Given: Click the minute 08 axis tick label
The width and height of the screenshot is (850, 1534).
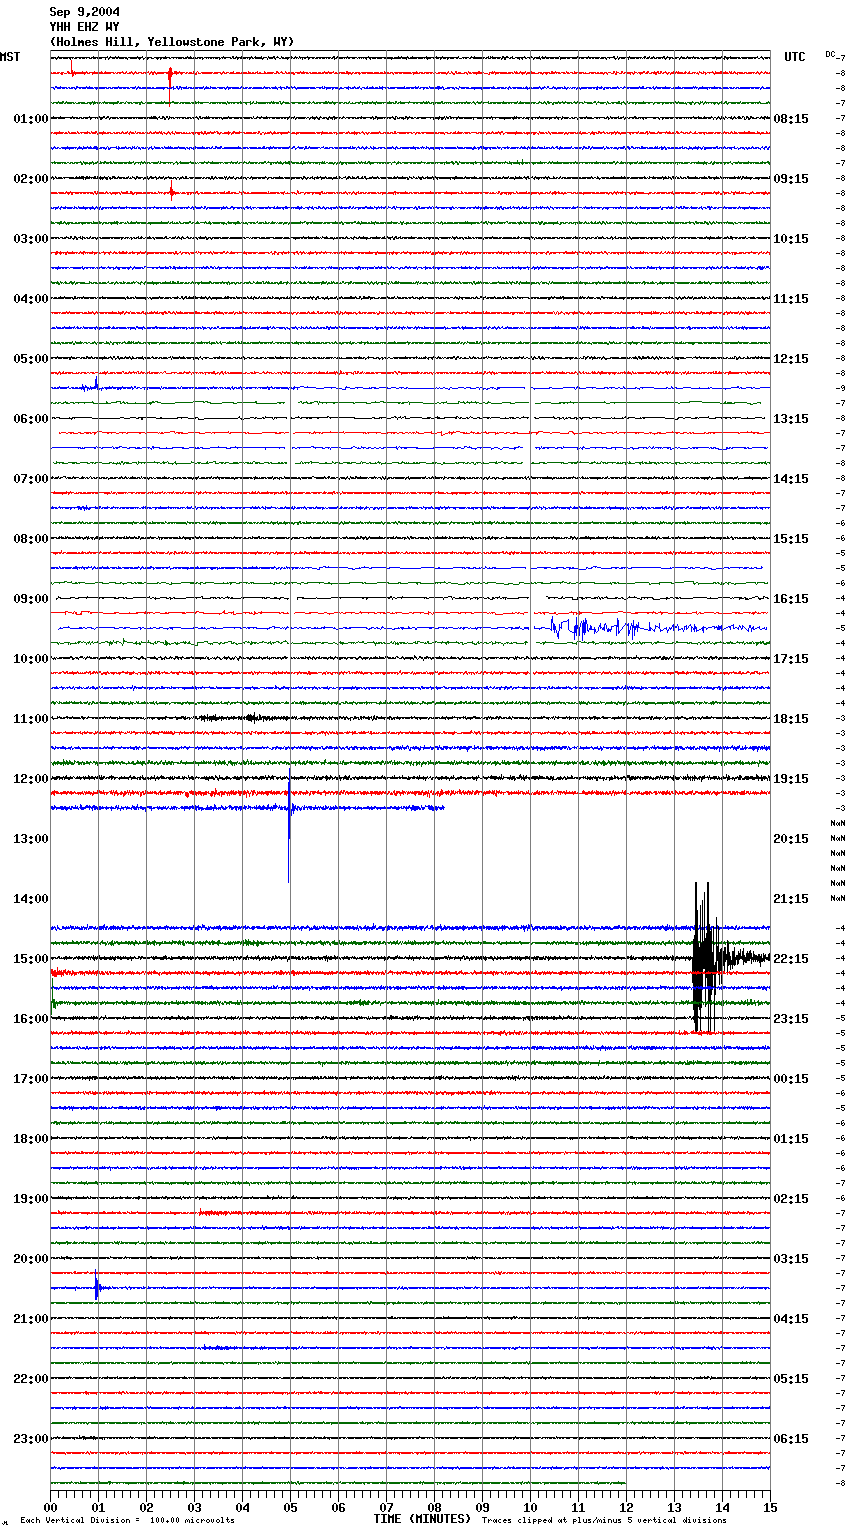Looking at the screenshot, I should click(434, 1507).
